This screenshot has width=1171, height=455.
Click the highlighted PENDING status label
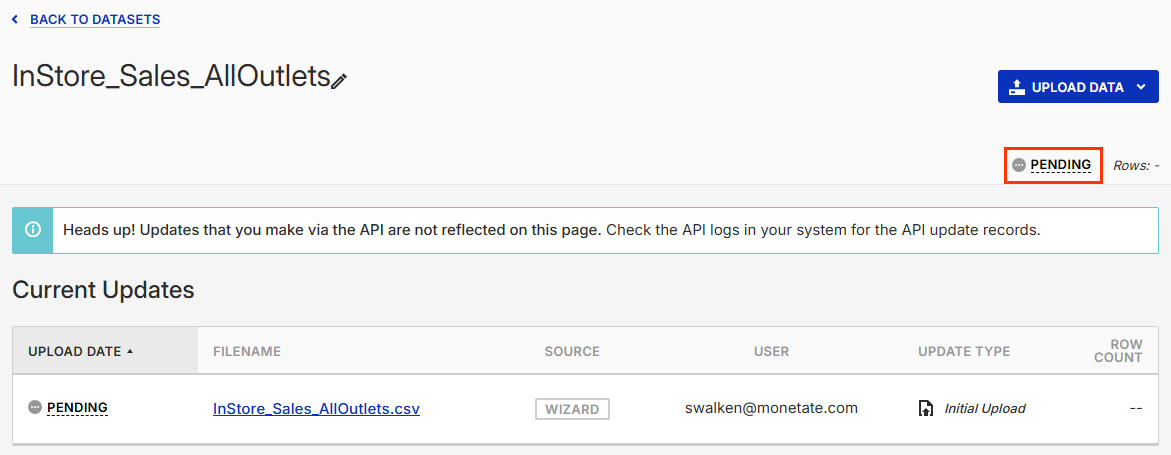[x=1060, y=165]
